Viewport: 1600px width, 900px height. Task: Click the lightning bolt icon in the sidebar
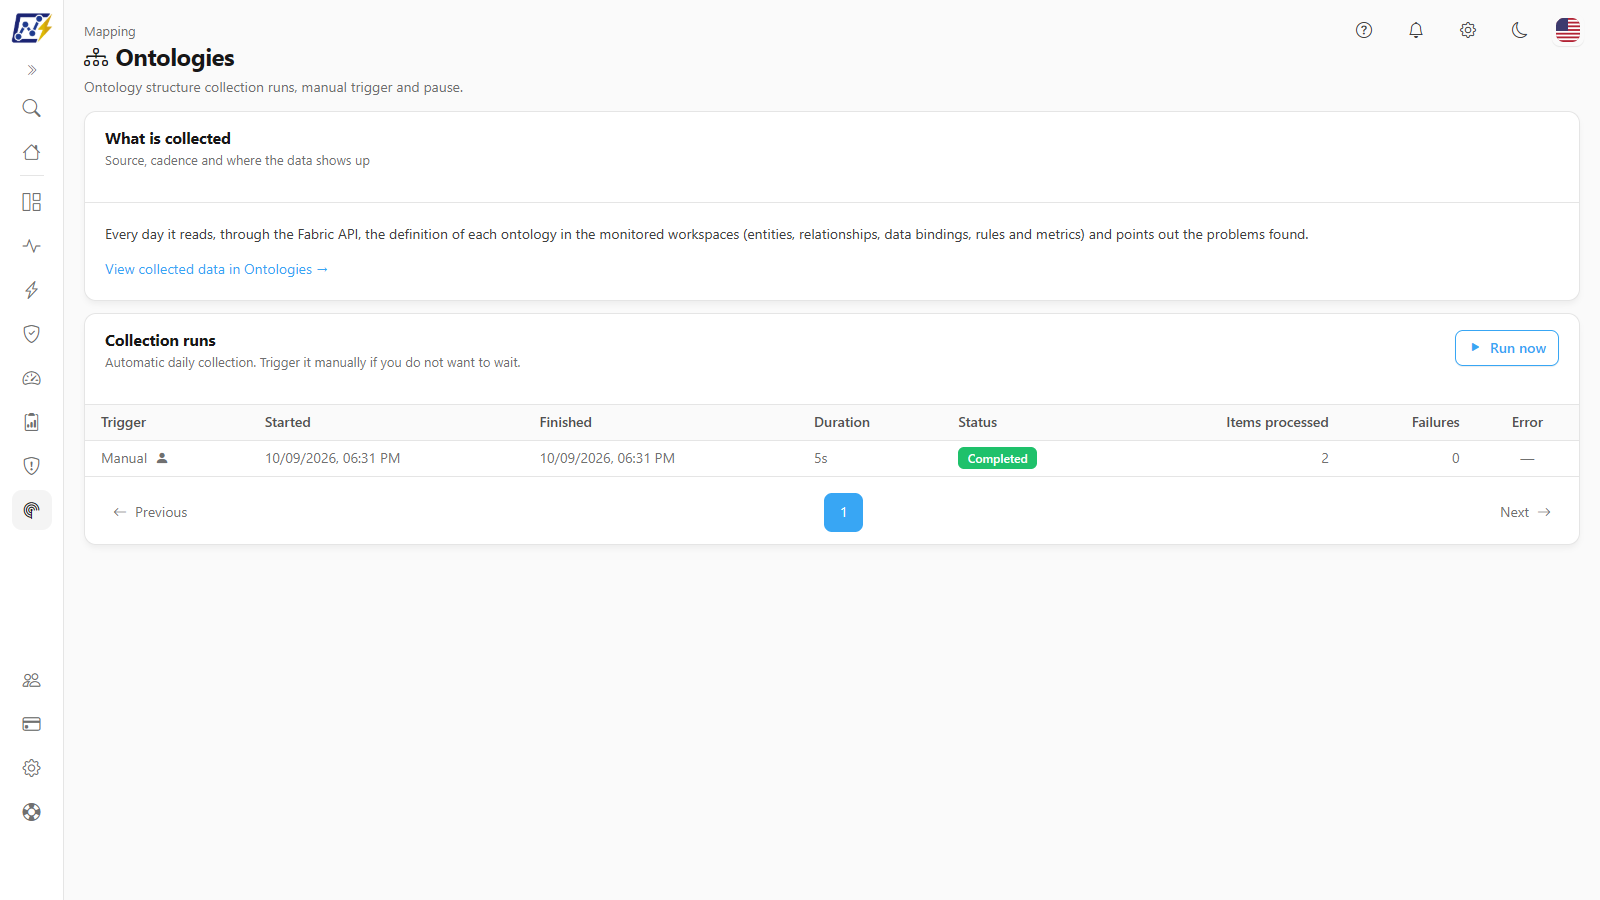(x=32, y=290)
